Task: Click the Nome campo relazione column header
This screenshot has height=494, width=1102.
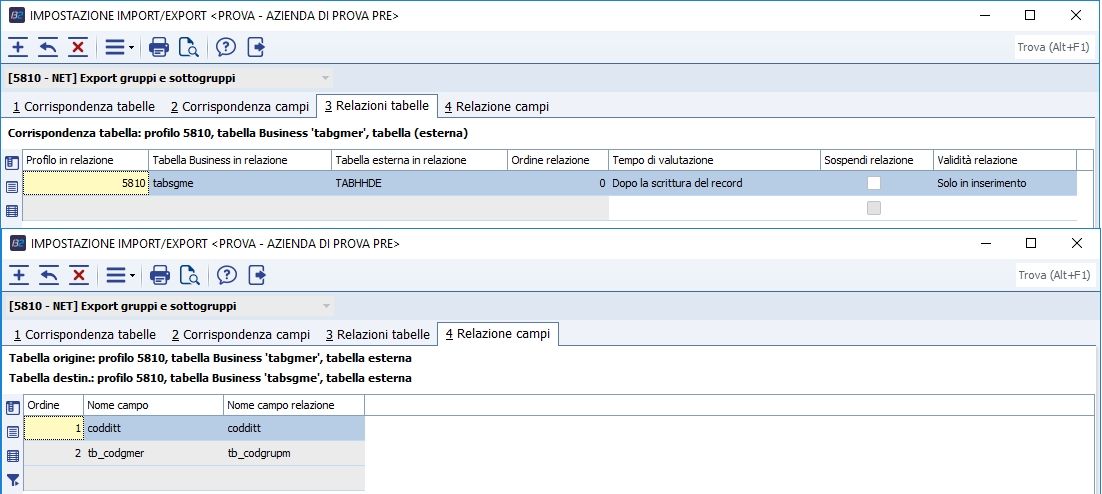Action: (293, 405)
